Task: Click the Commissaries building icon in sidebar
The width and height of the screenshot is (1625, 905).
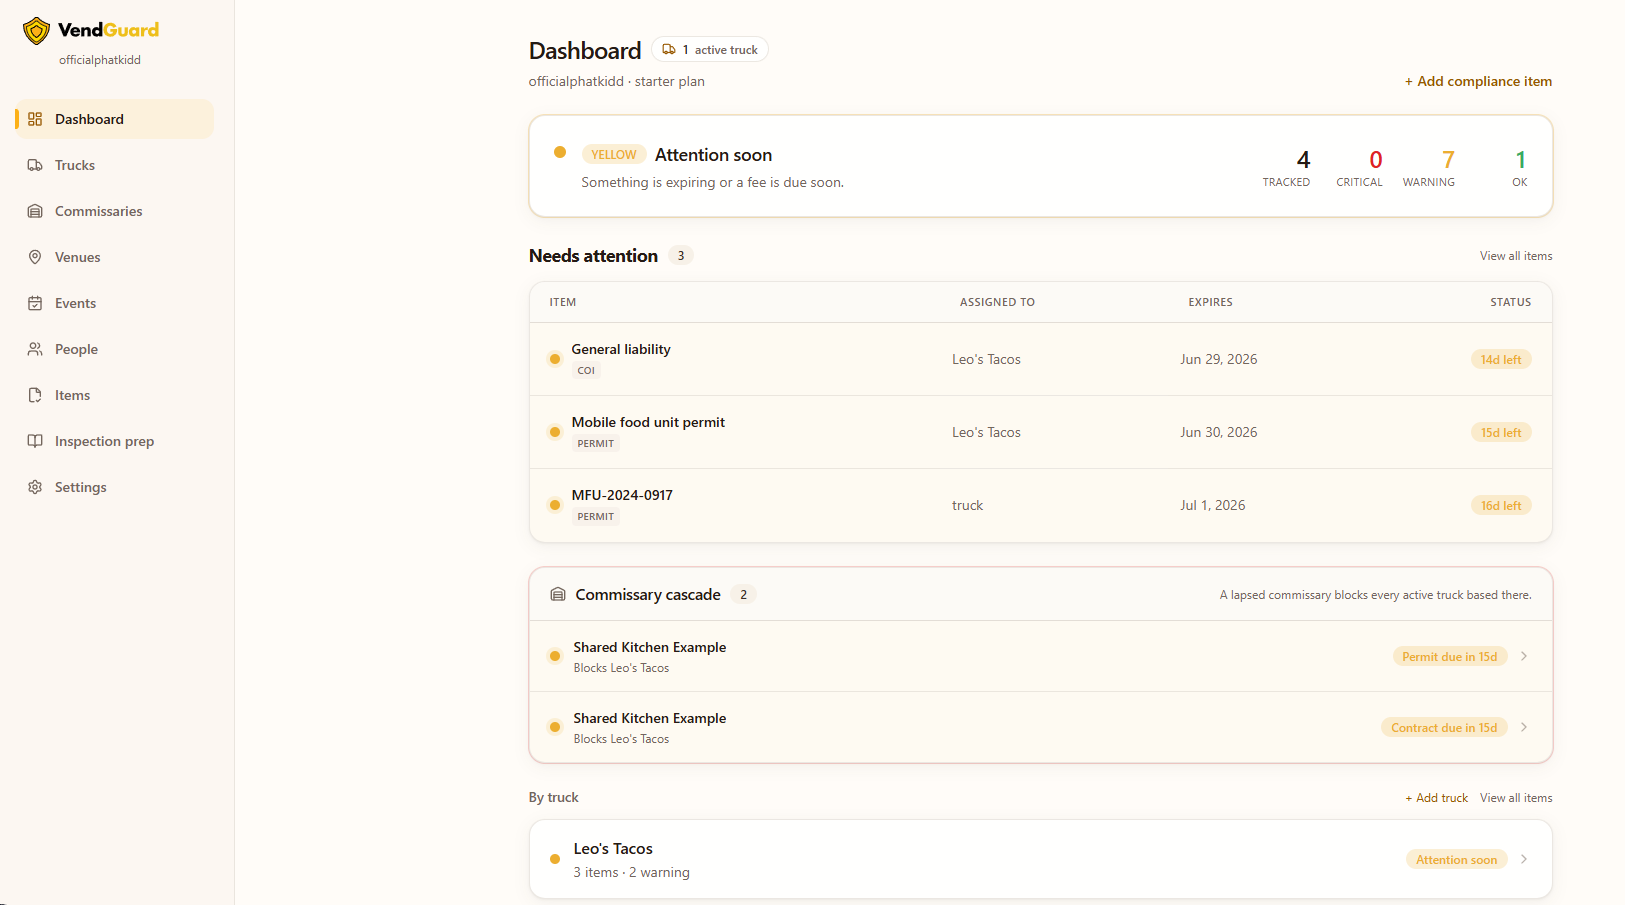Action: [35, 211]
